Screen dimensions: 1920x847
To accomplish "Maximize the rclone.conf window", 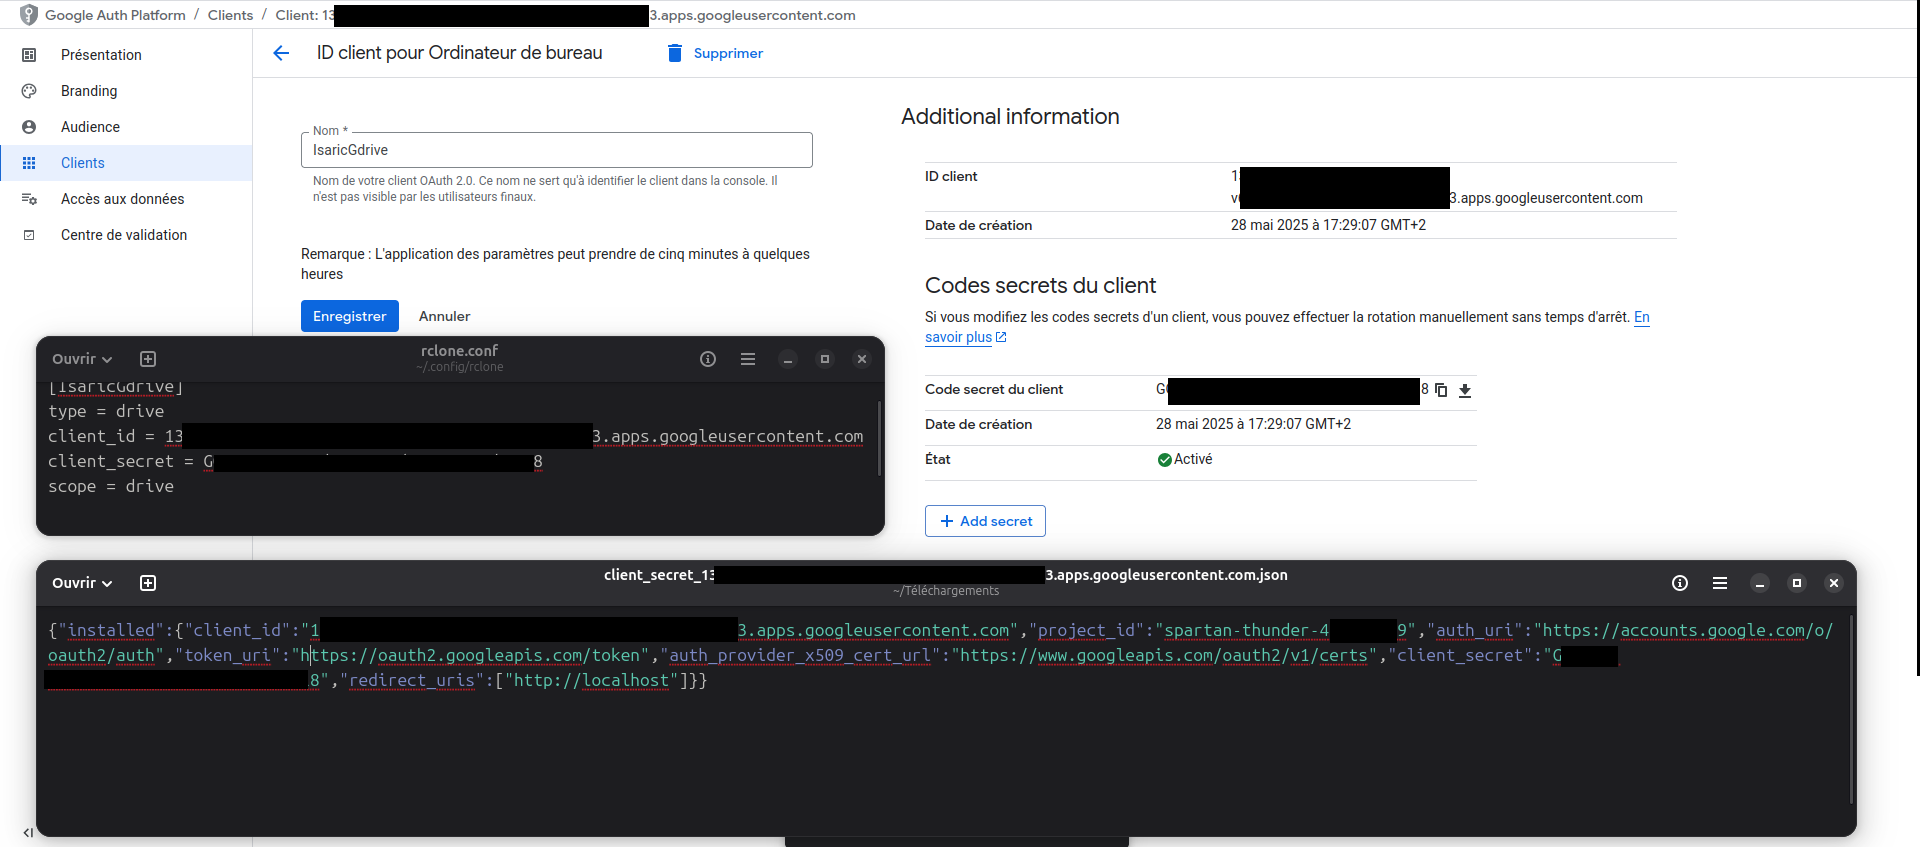I will 825,359.
